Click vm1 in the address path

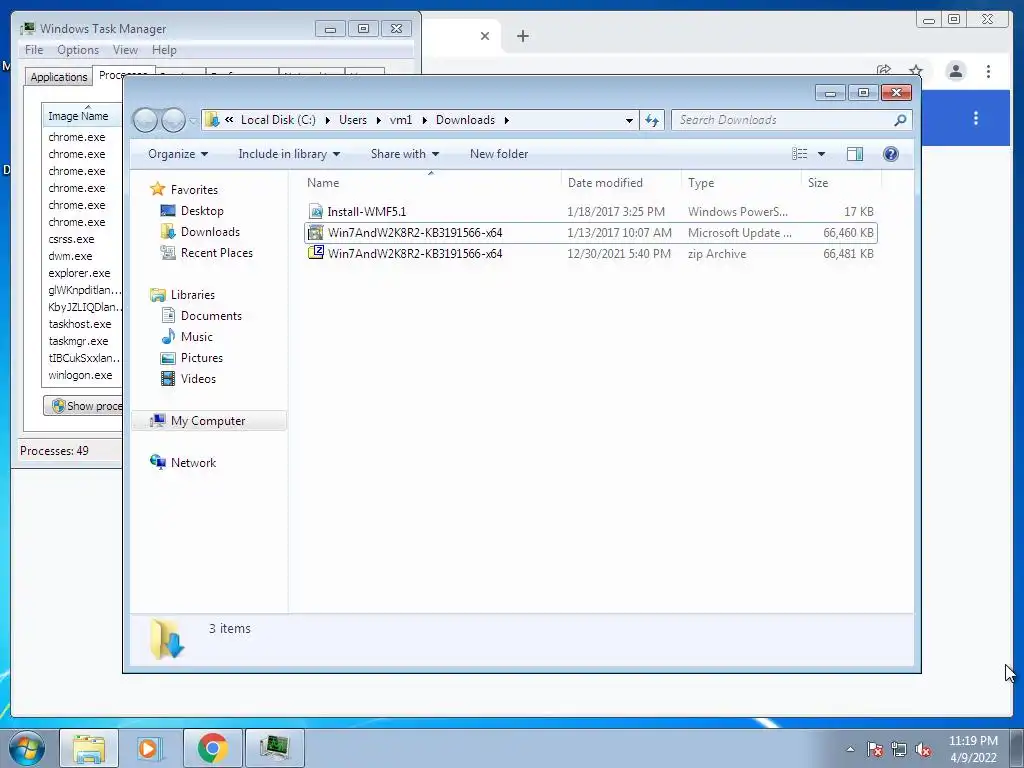400,120
